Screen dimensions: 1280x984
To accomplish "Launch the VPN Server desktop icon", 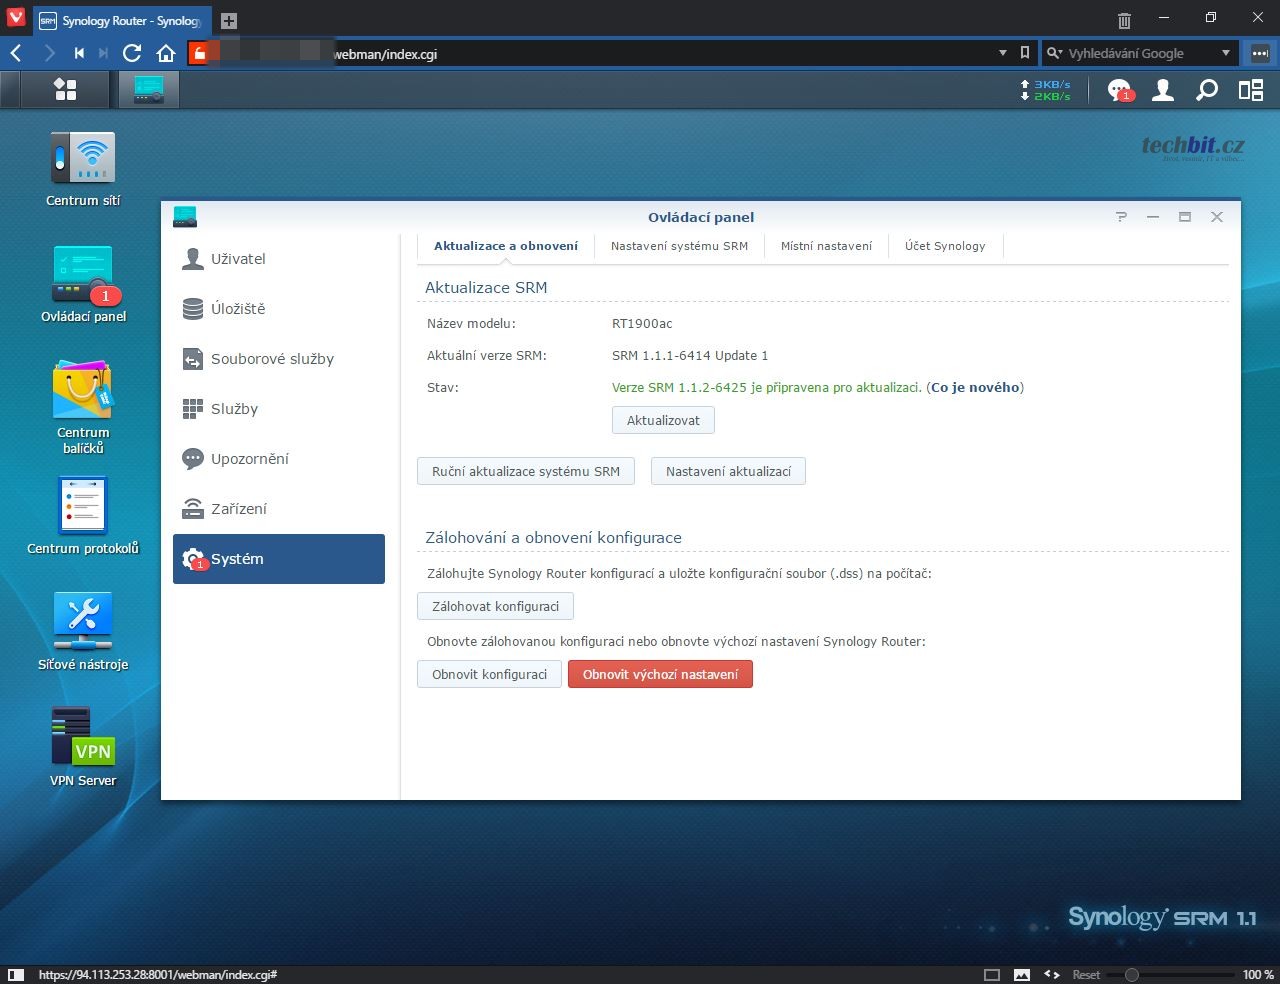I will [83, 738].
